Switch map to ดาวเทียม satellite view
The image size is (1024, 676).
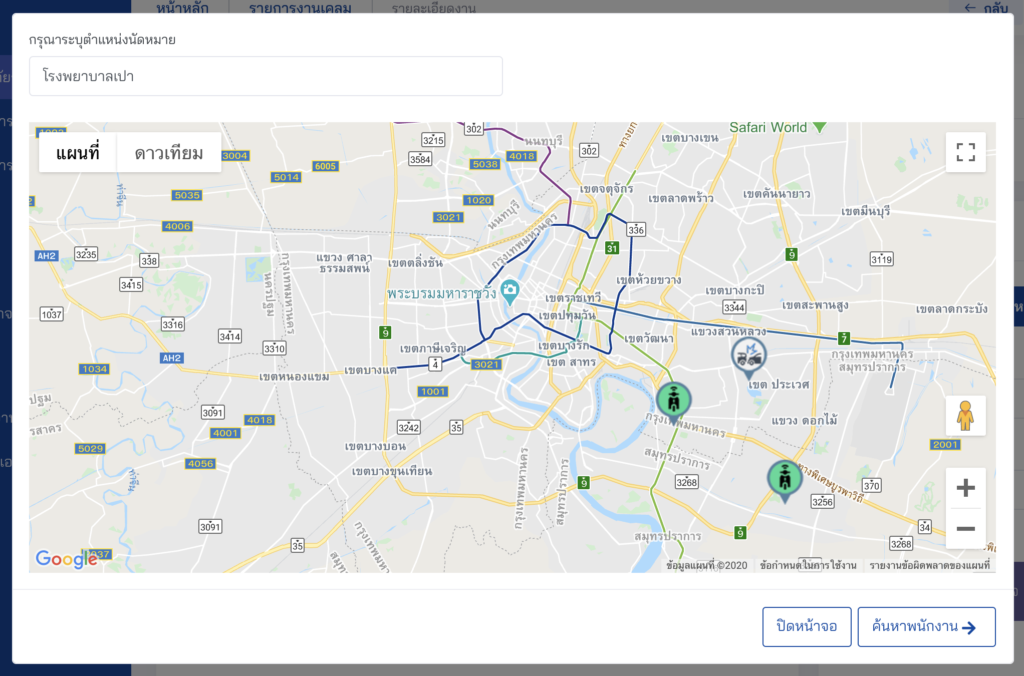point(168,153)
